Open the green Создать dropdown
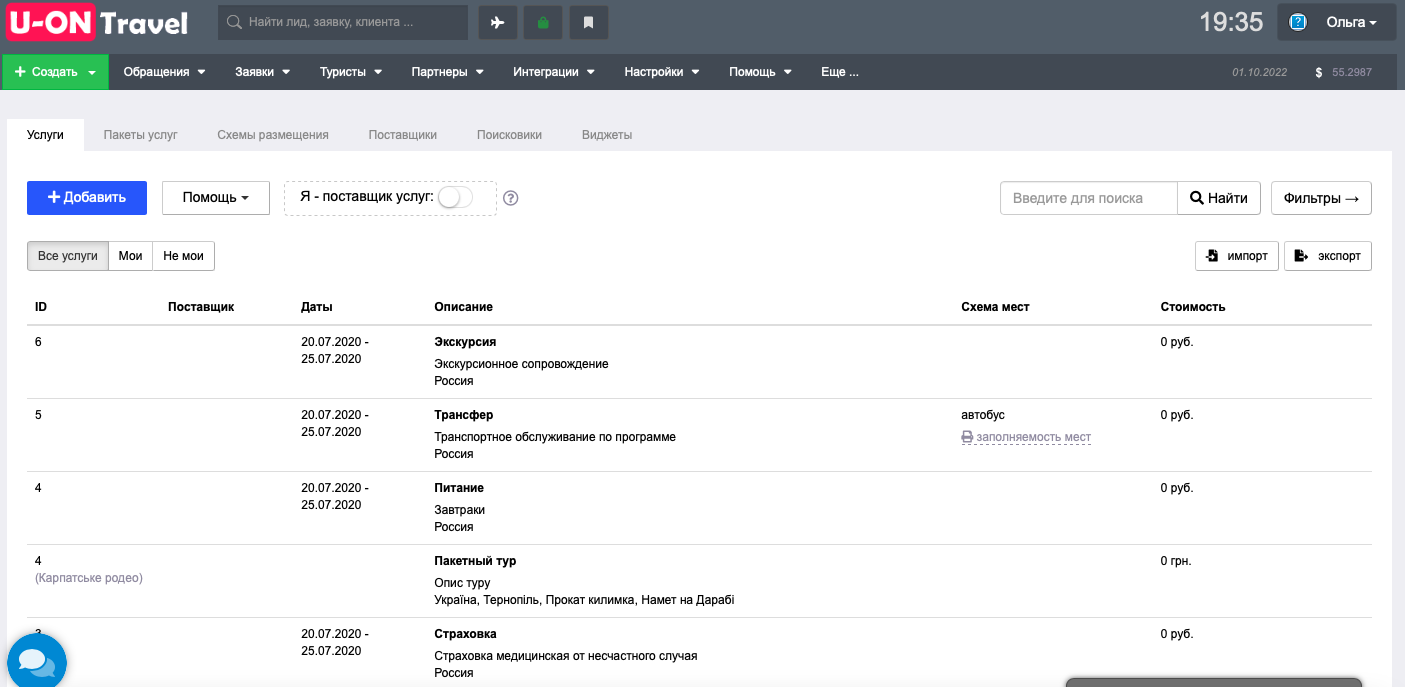The width and height of the screenshot is (1405, 687). [56, 72]
